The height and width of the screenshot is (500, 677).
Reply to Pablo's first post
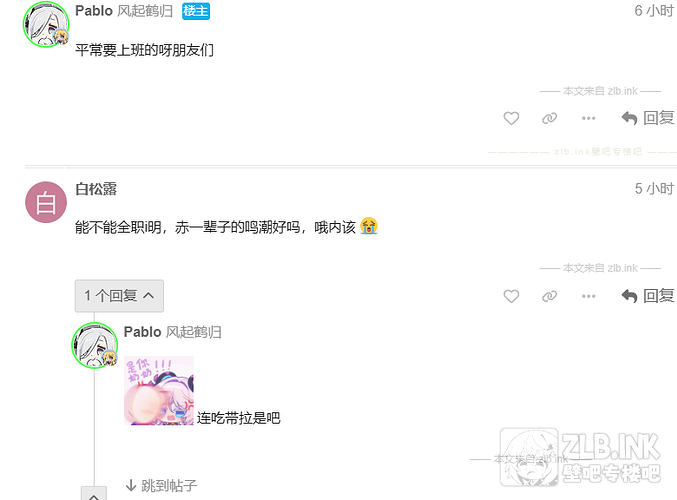[648, 118]
